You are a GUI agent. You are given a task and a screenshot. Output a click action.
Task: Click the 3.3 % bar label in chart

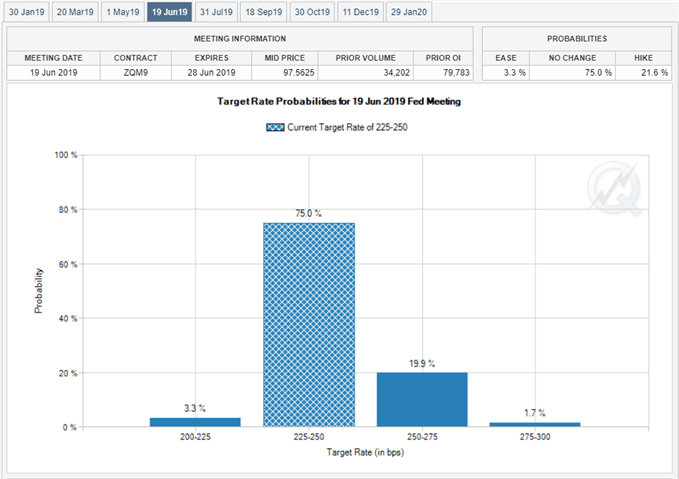pos(195,408)
